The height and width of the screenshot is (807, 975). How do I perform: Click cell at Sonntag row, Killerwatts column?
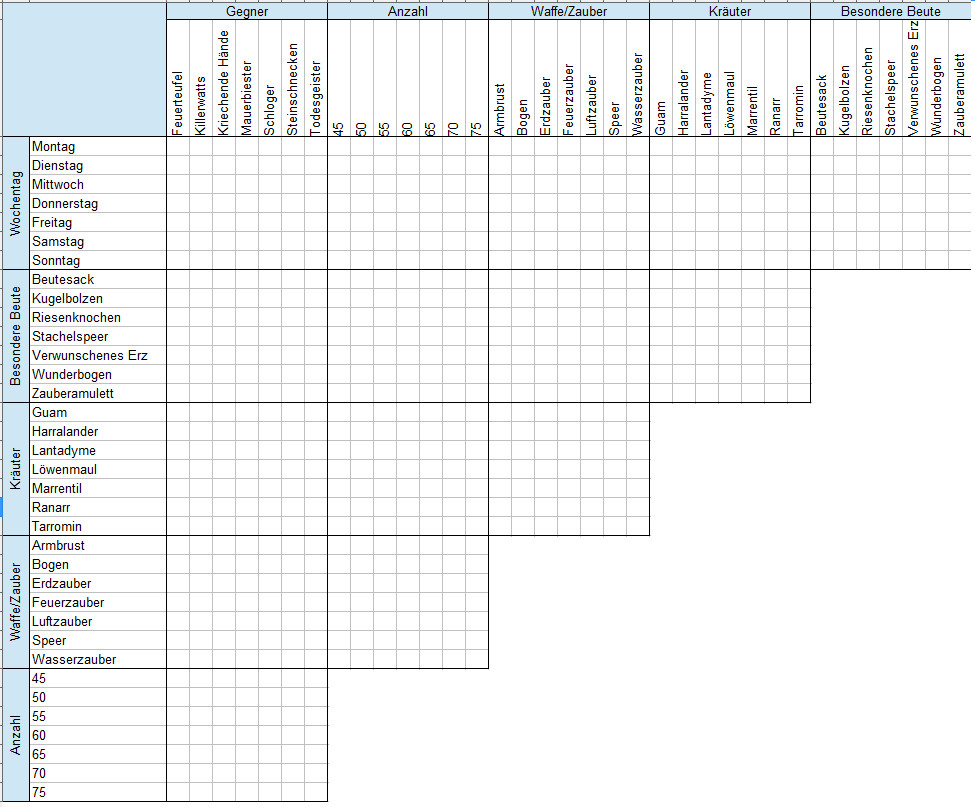point(200,260)
